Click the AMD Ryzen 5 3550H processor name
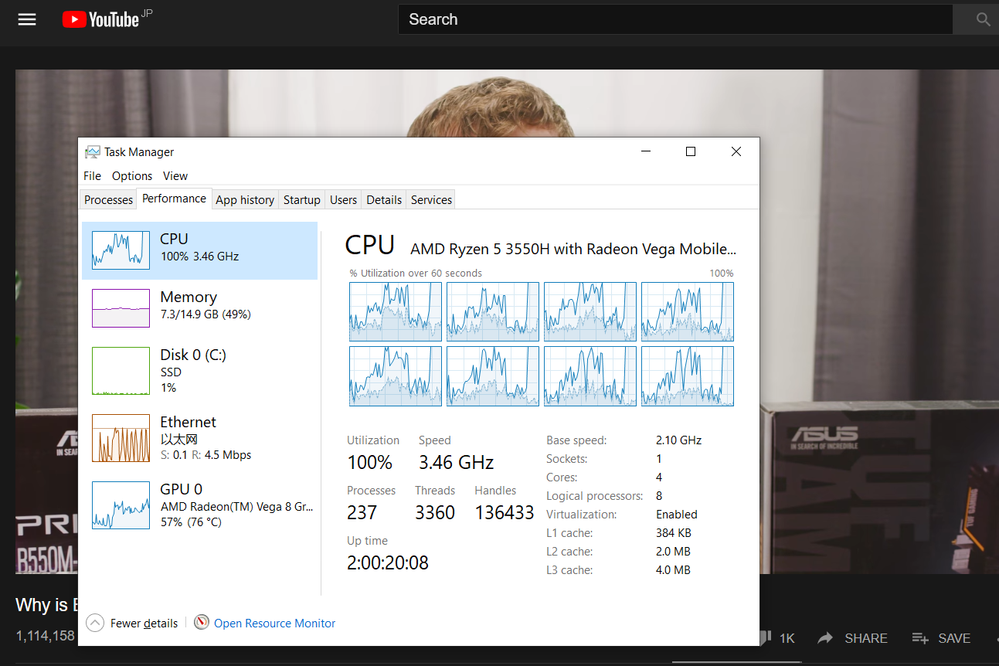 [573, 249]
